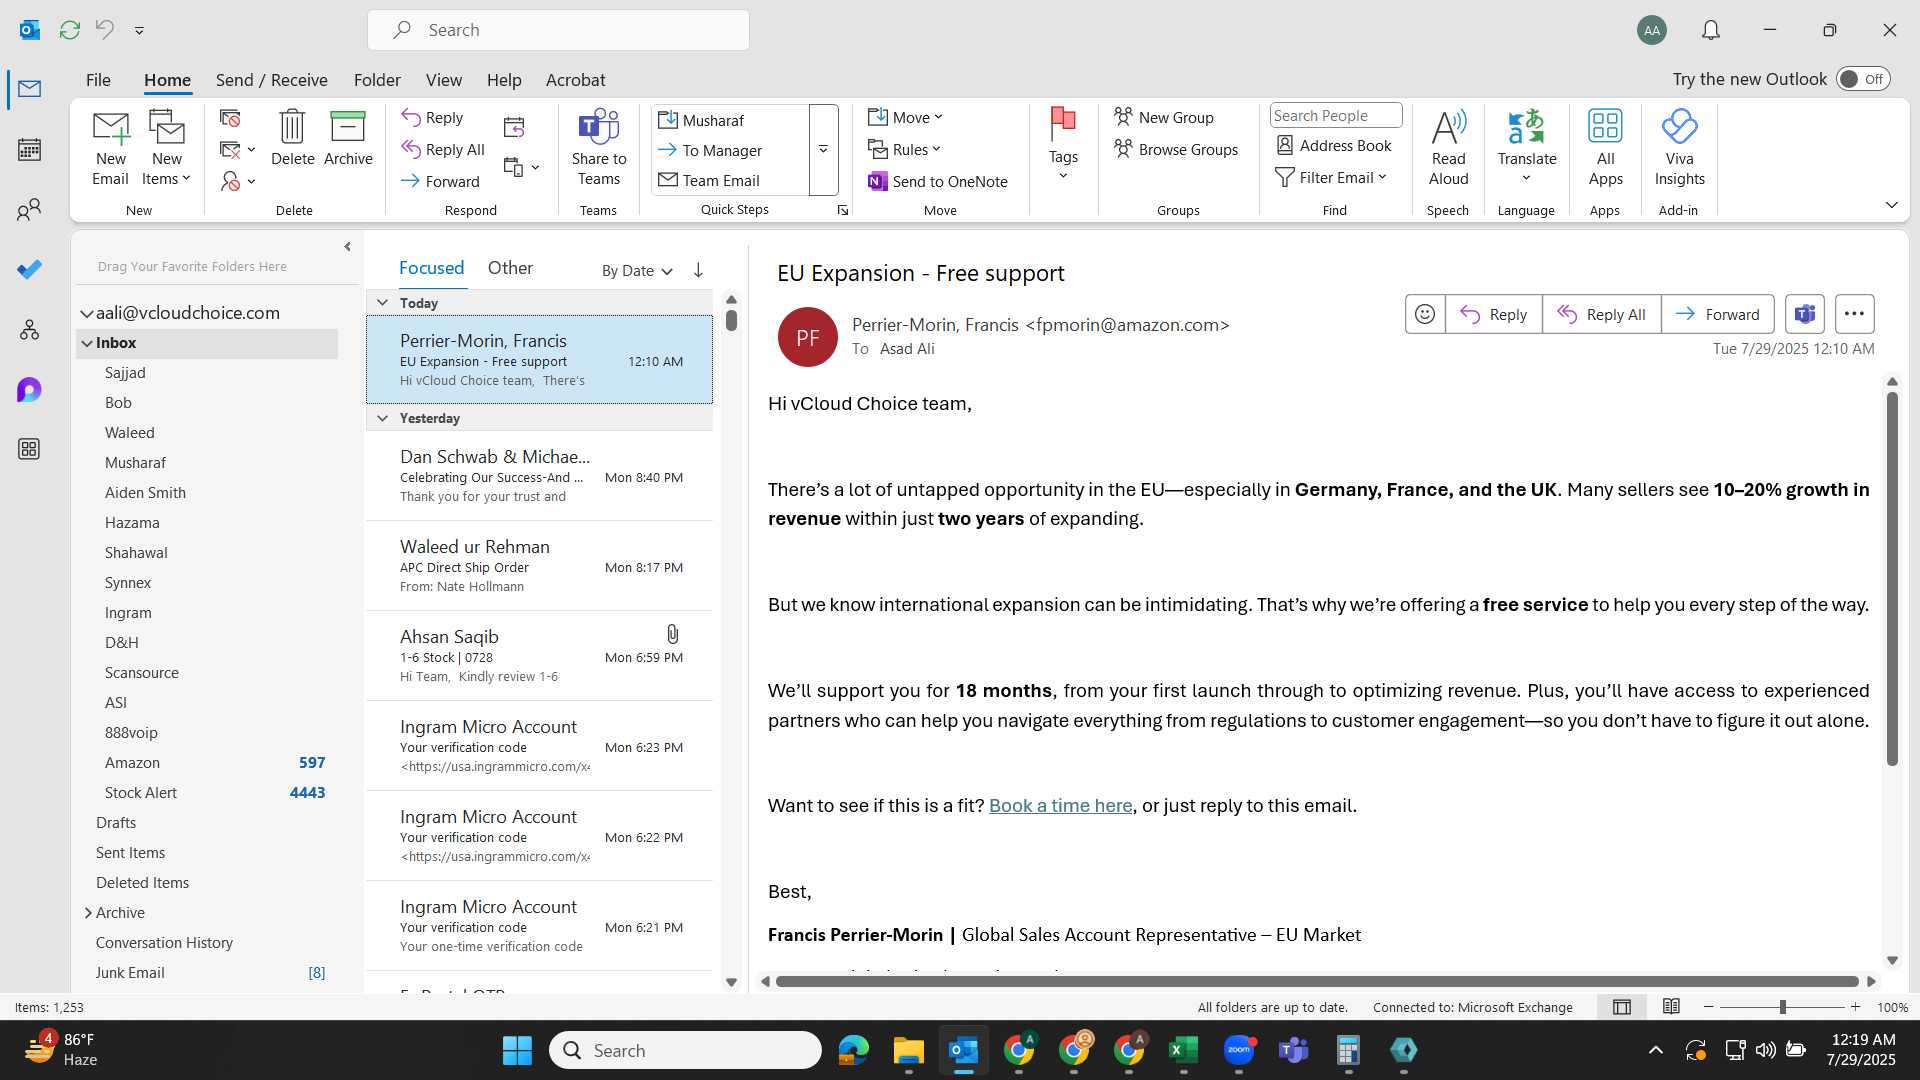Click New Group in the ribbon
The image size is (1920, 1080).
point(1164,117)
